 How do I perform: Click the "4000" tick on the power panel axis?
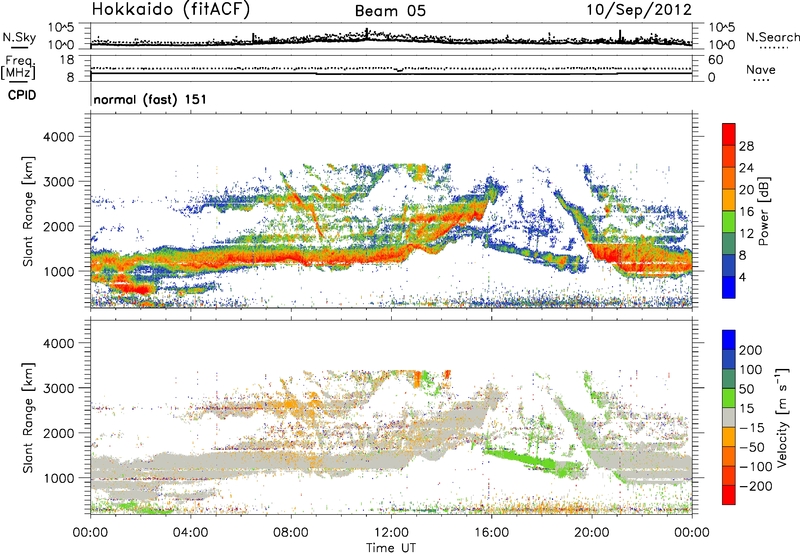click(x=58, y=137)
